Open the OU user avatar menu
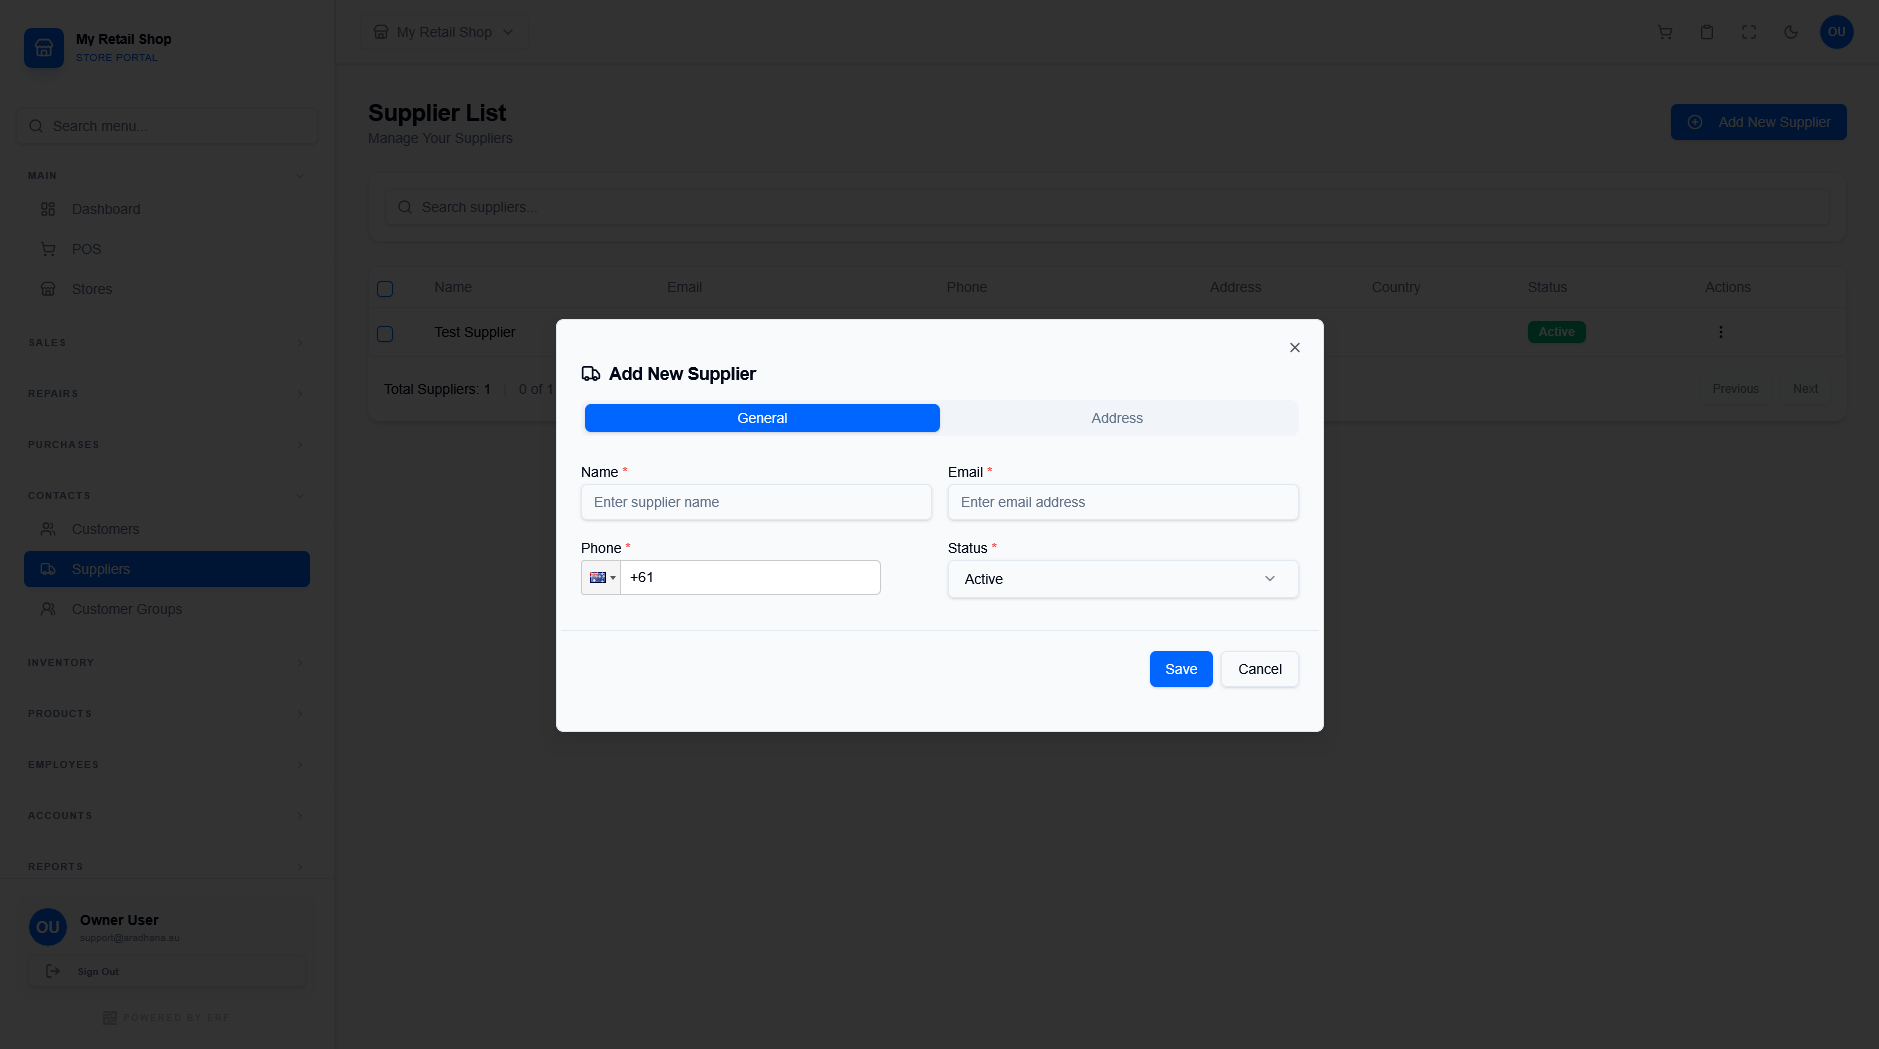Viewport: 1879px width, 1049px height. coord(1836,32)
